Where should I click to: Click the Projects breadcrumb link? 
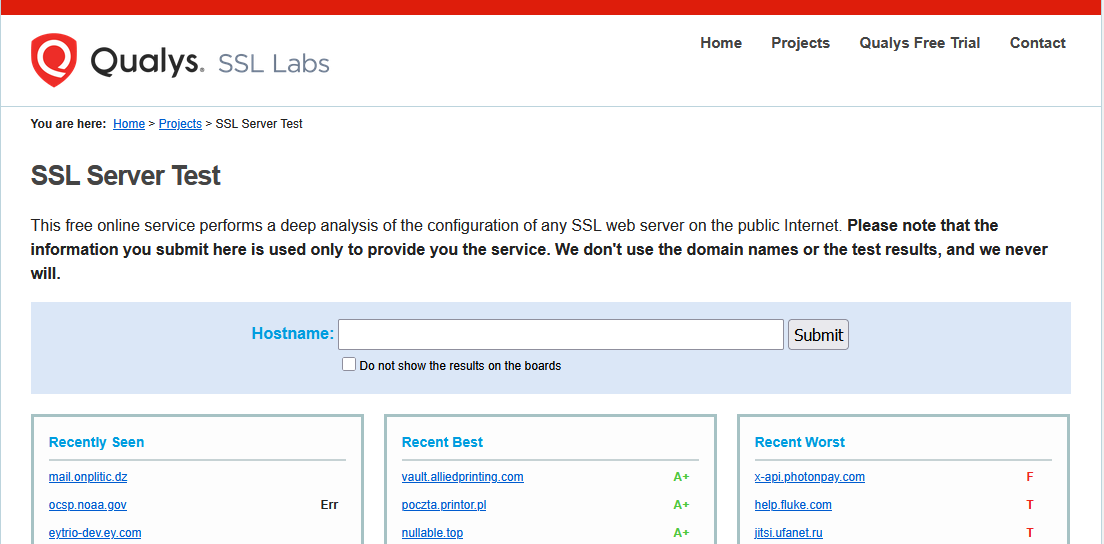click(x=180, y=124)
